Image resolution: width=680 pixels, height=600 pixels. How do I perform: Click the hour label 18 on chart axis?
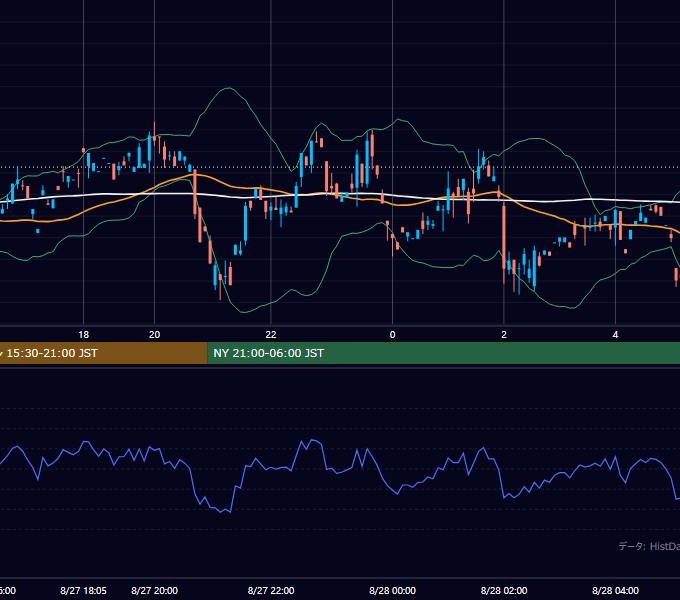83,334
